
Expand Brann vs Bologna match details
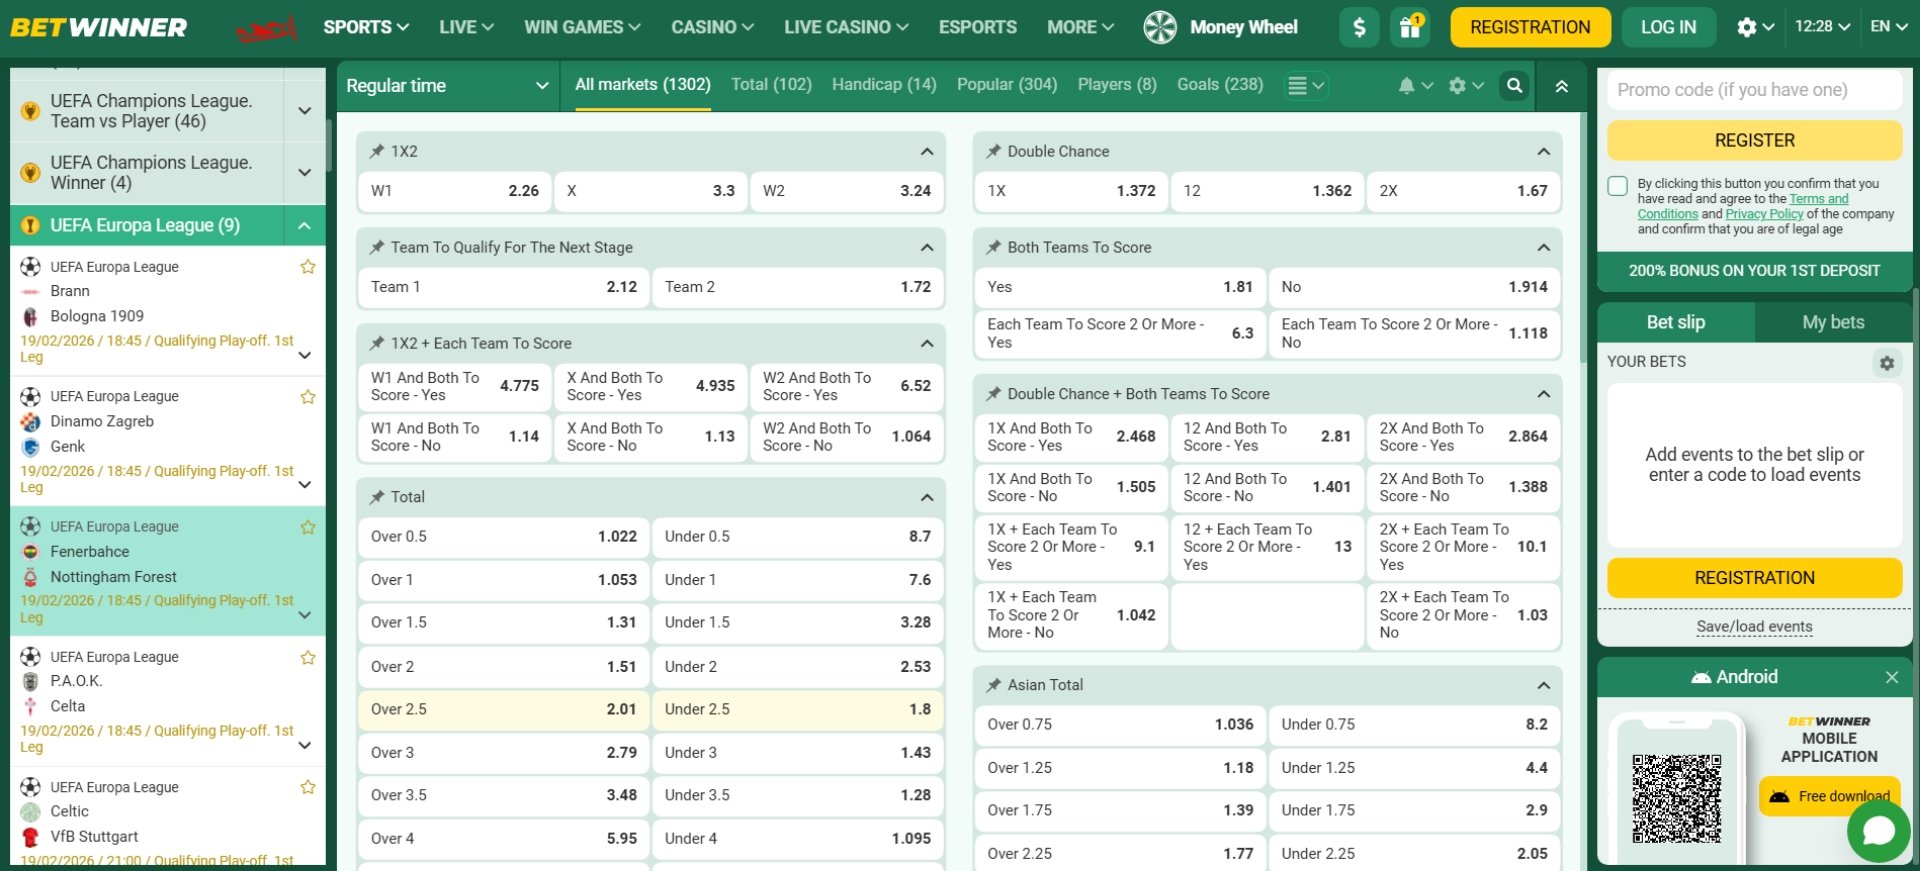tap(304, 355)
